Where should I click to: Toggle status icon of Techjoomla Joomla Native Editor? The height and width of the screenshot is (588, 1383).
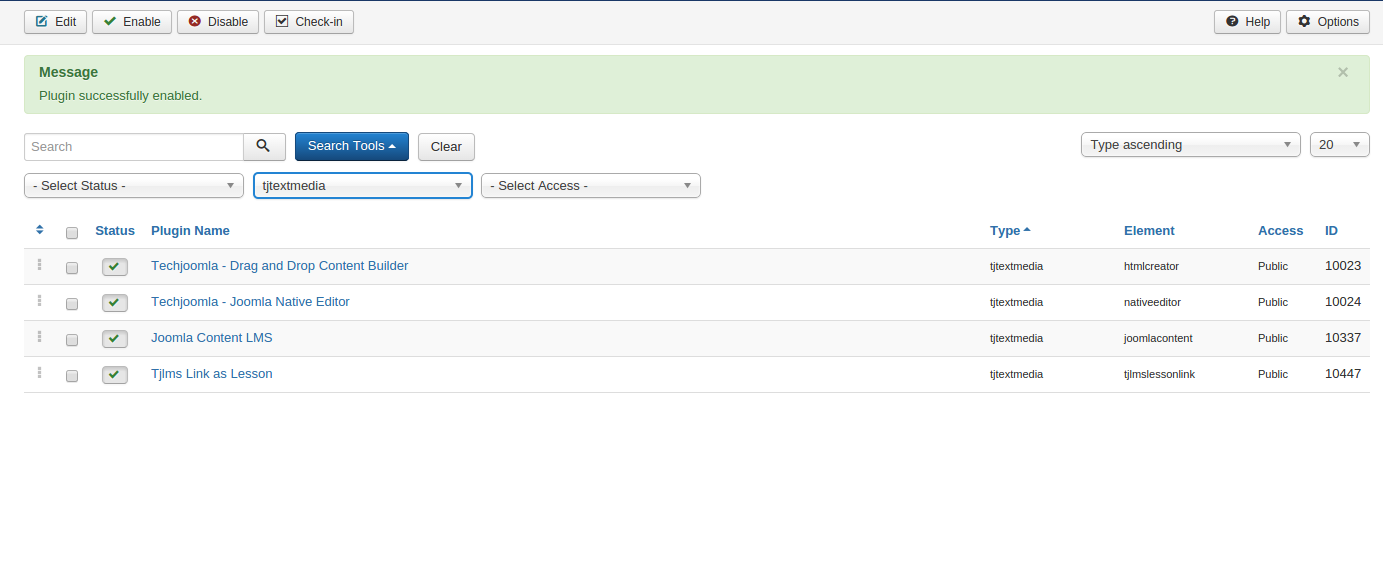pos(115,303)
